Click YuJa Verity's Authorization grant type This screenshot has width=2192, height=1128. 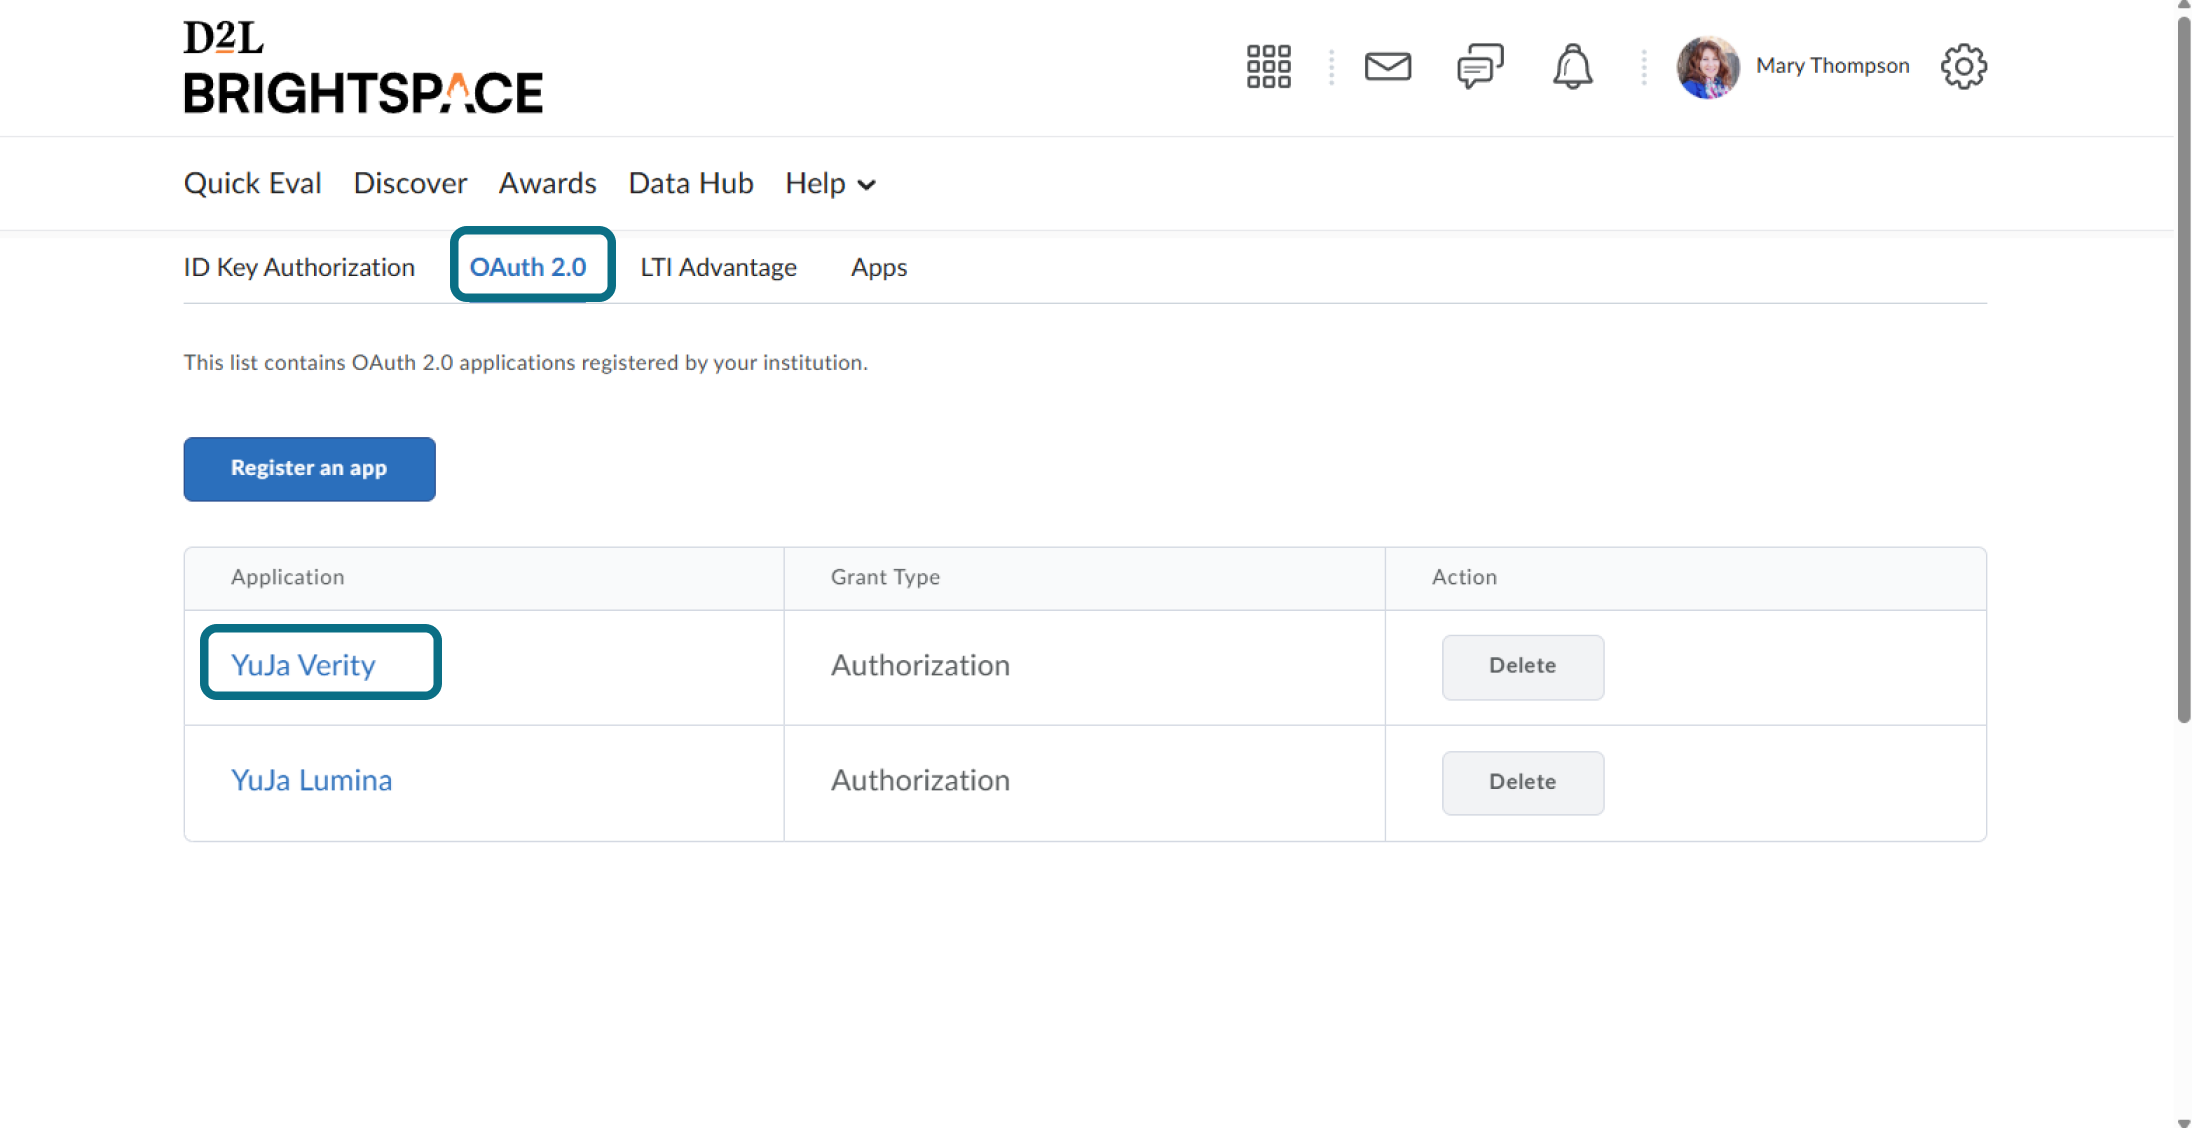pos(921,665)
